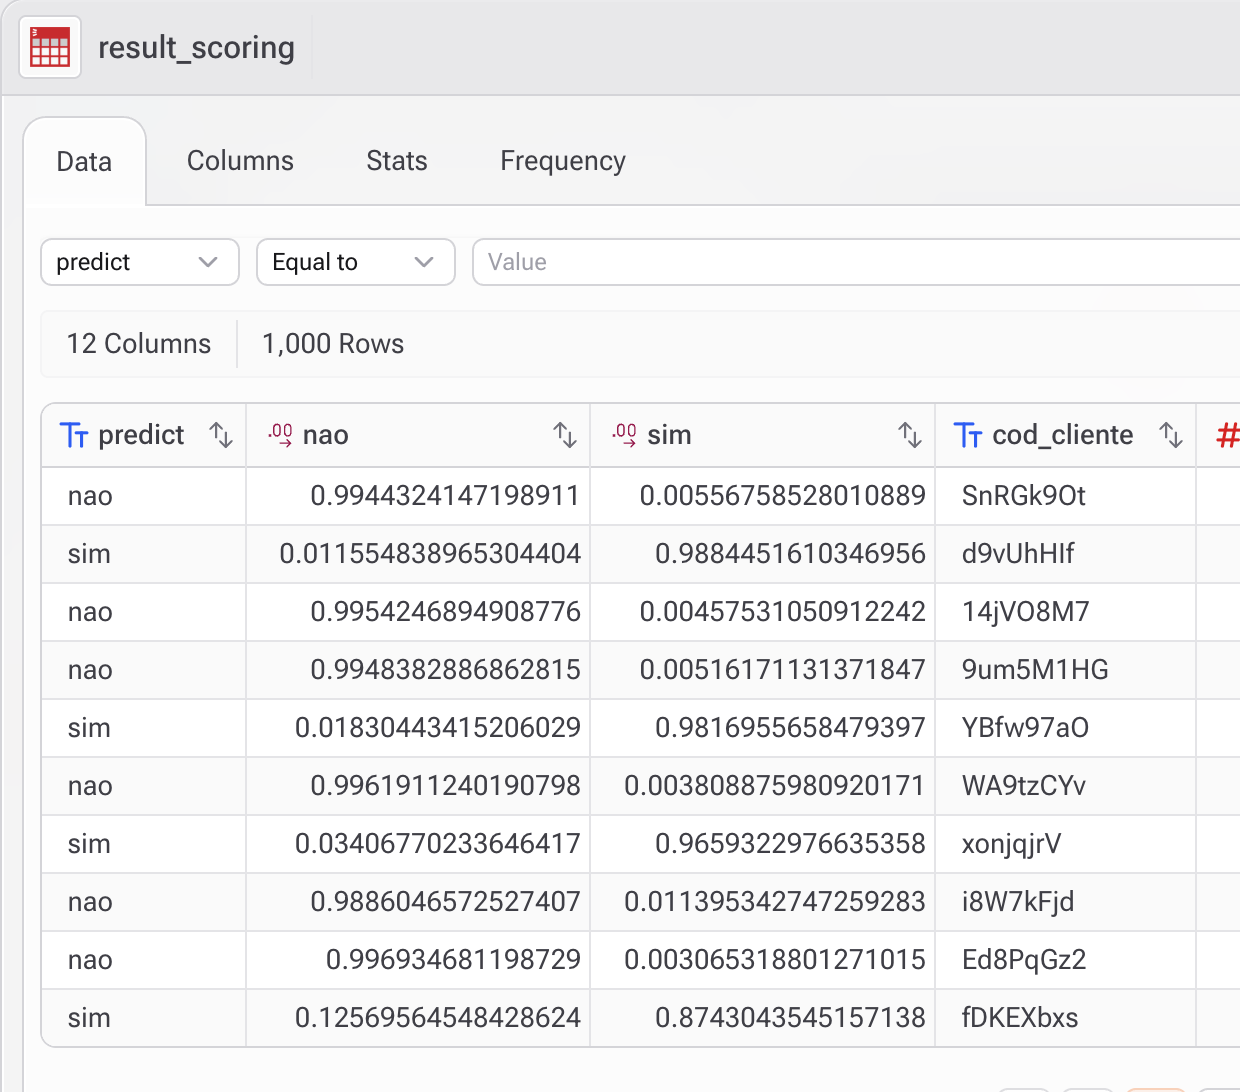
Task: Select the cell with client code fDKEXbxs
Action: point(1019,1018)
